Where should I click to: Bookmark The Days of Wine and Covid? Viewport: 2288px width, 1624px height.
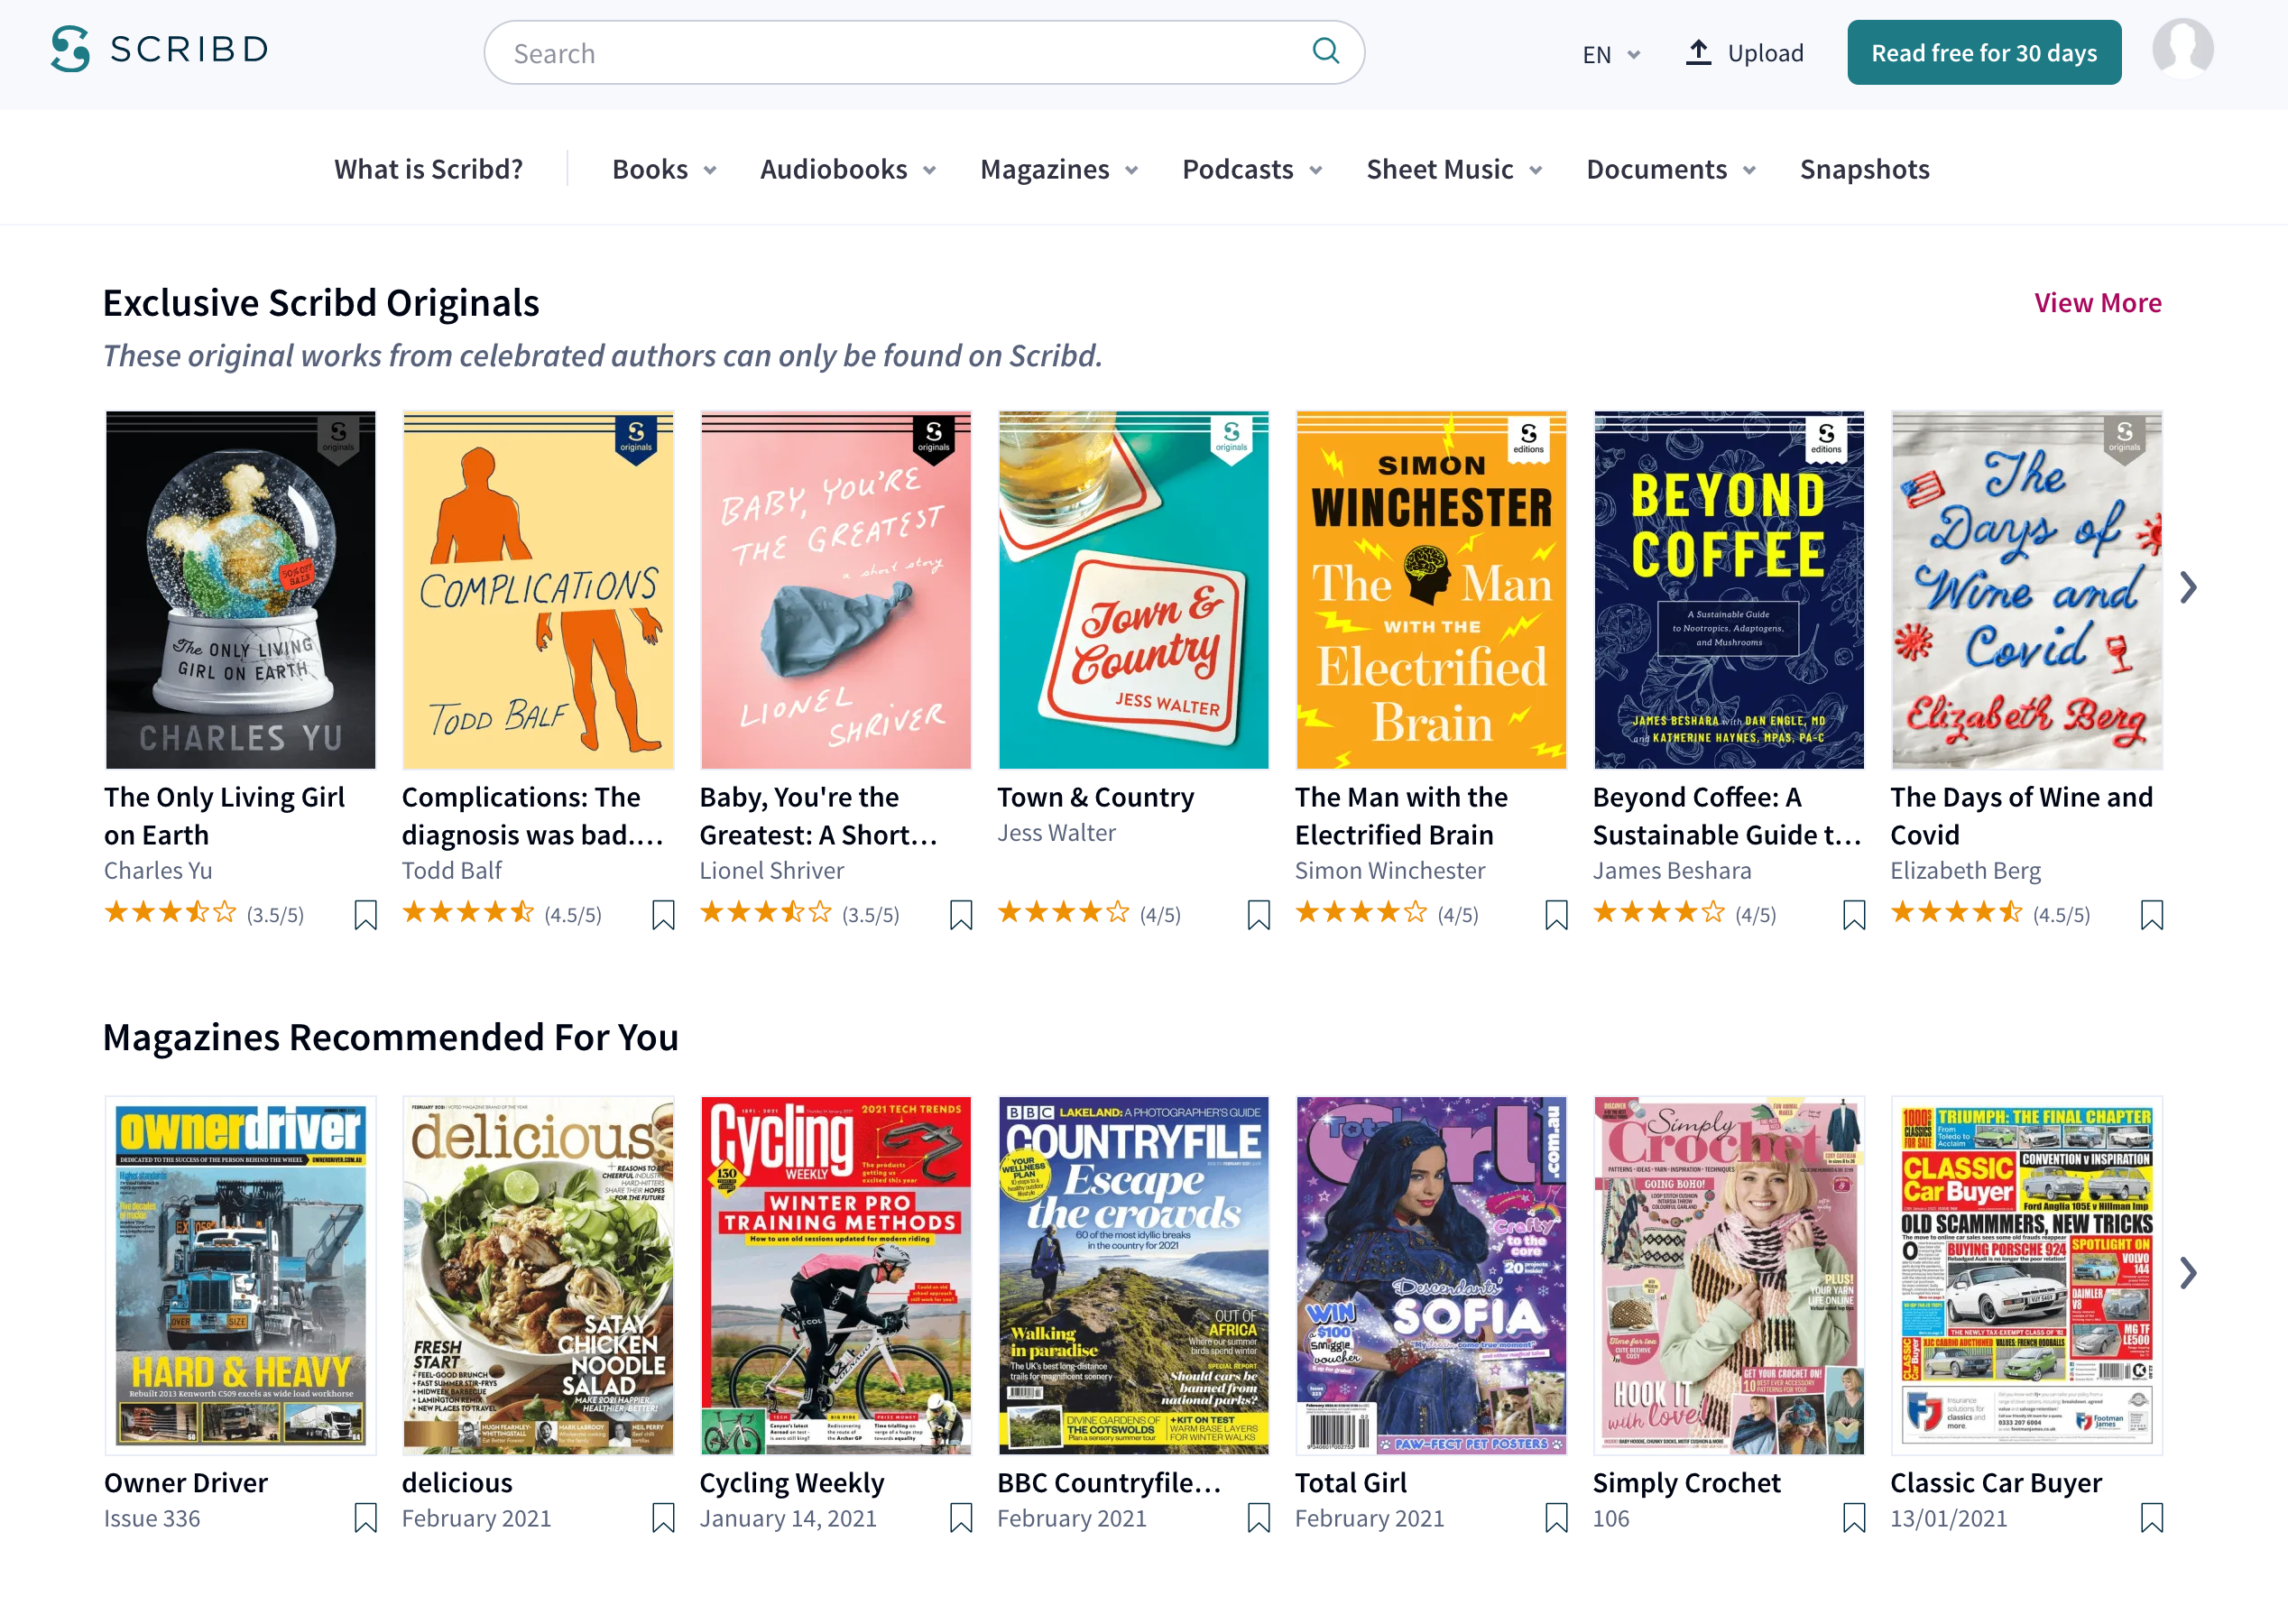(x=2152, y=915)
